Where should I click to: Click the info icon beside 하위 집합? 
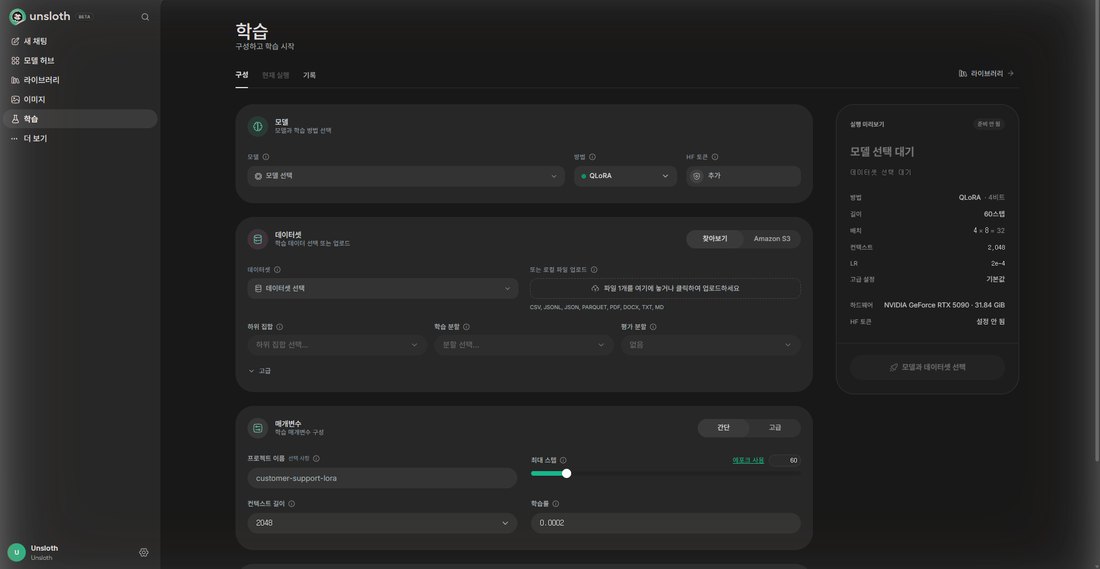pyautogui.click(x=280, y=327)
